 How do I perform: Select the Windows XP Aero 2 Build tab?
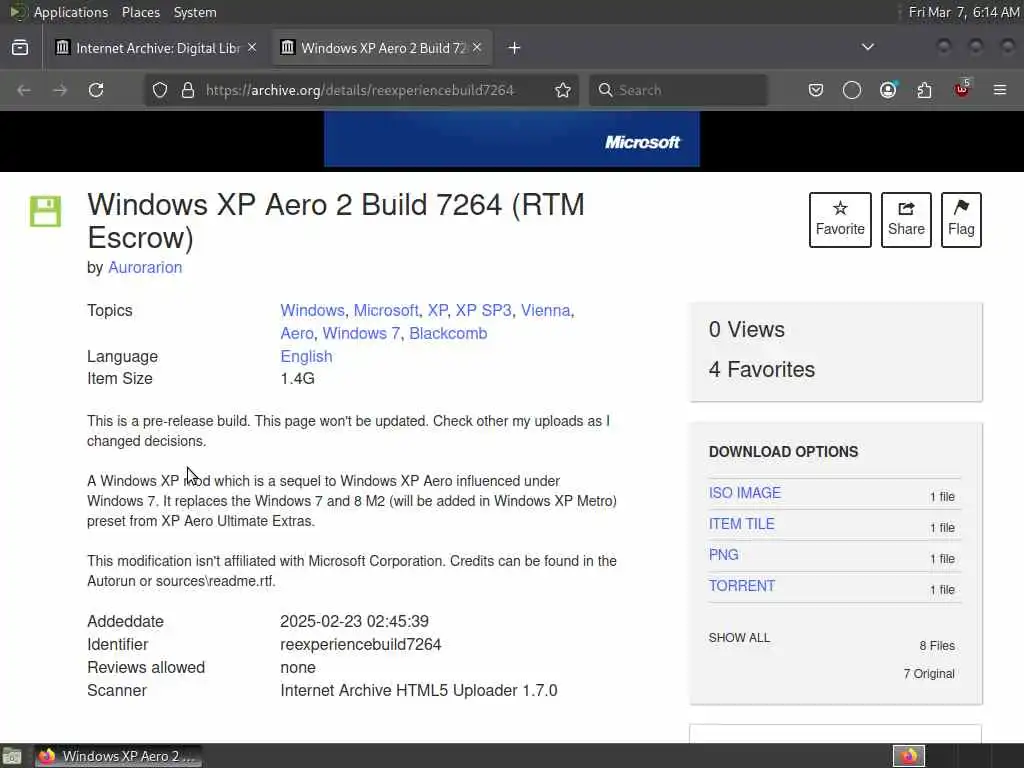(x=383, y=48)
